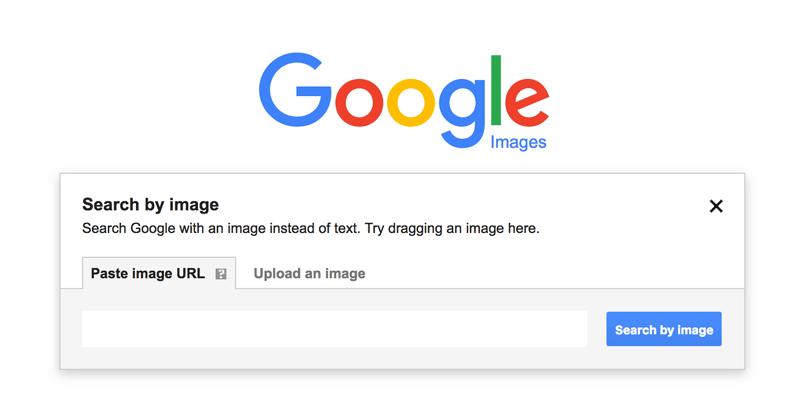Click empty tab strip right of Upload tab
This screenshot has width=800, height=410.
[x=550, y=272]
